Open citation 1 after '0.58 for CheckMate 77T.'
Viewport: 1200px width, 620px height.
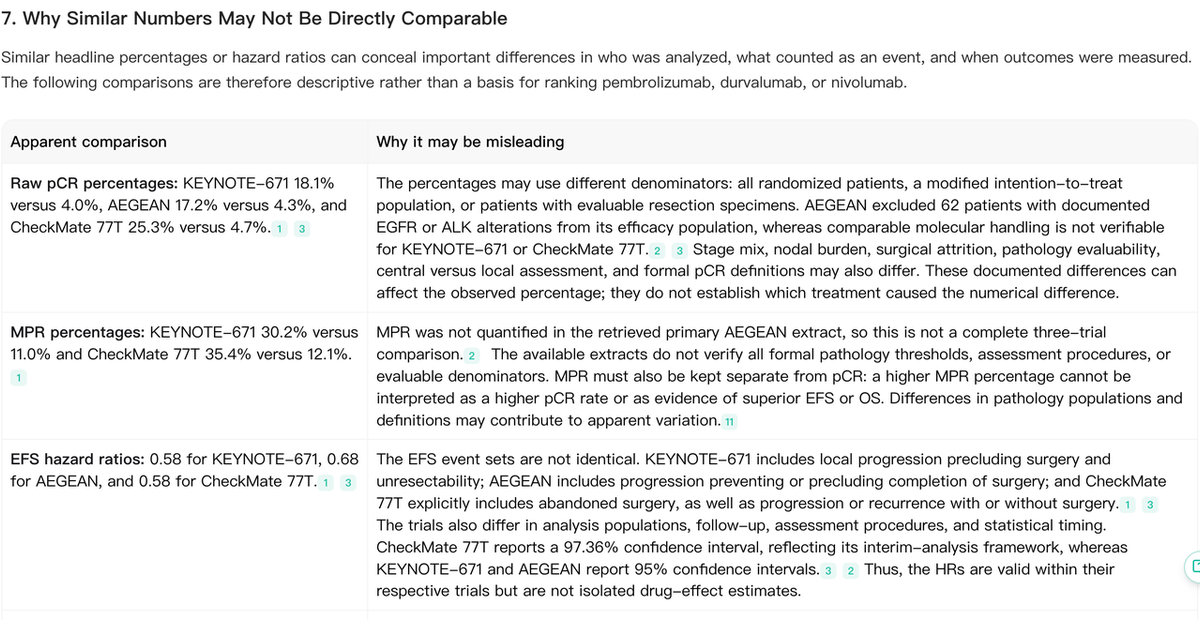tap(325, 483)
